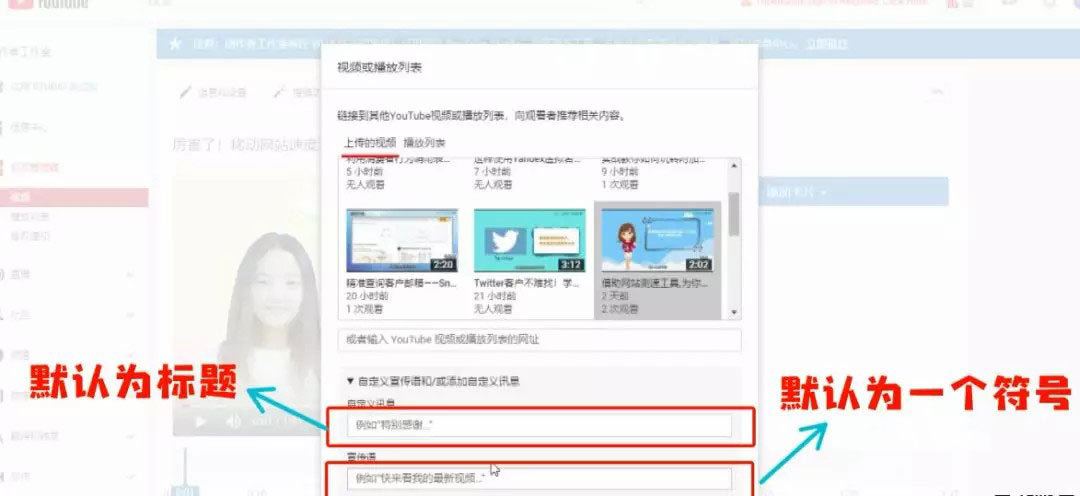1080x496 pixels.
Task: Click the title 精准查询客户邮箱——Sn...
Action: coord(402,283)
